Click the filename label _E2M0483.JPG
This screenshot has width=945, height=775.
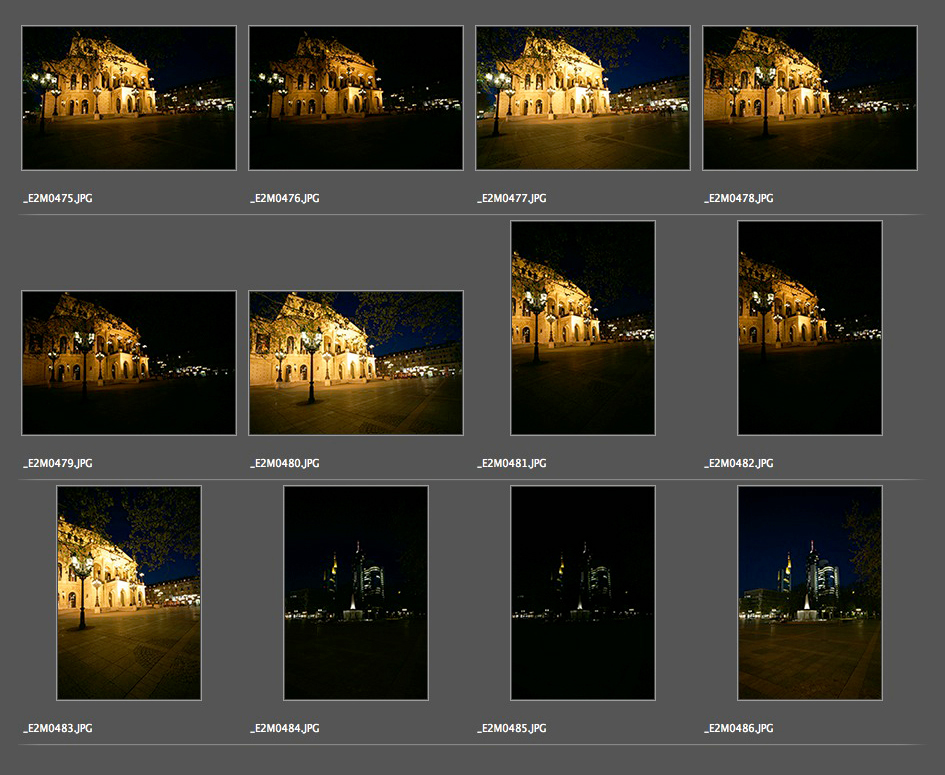click(58, 729)
